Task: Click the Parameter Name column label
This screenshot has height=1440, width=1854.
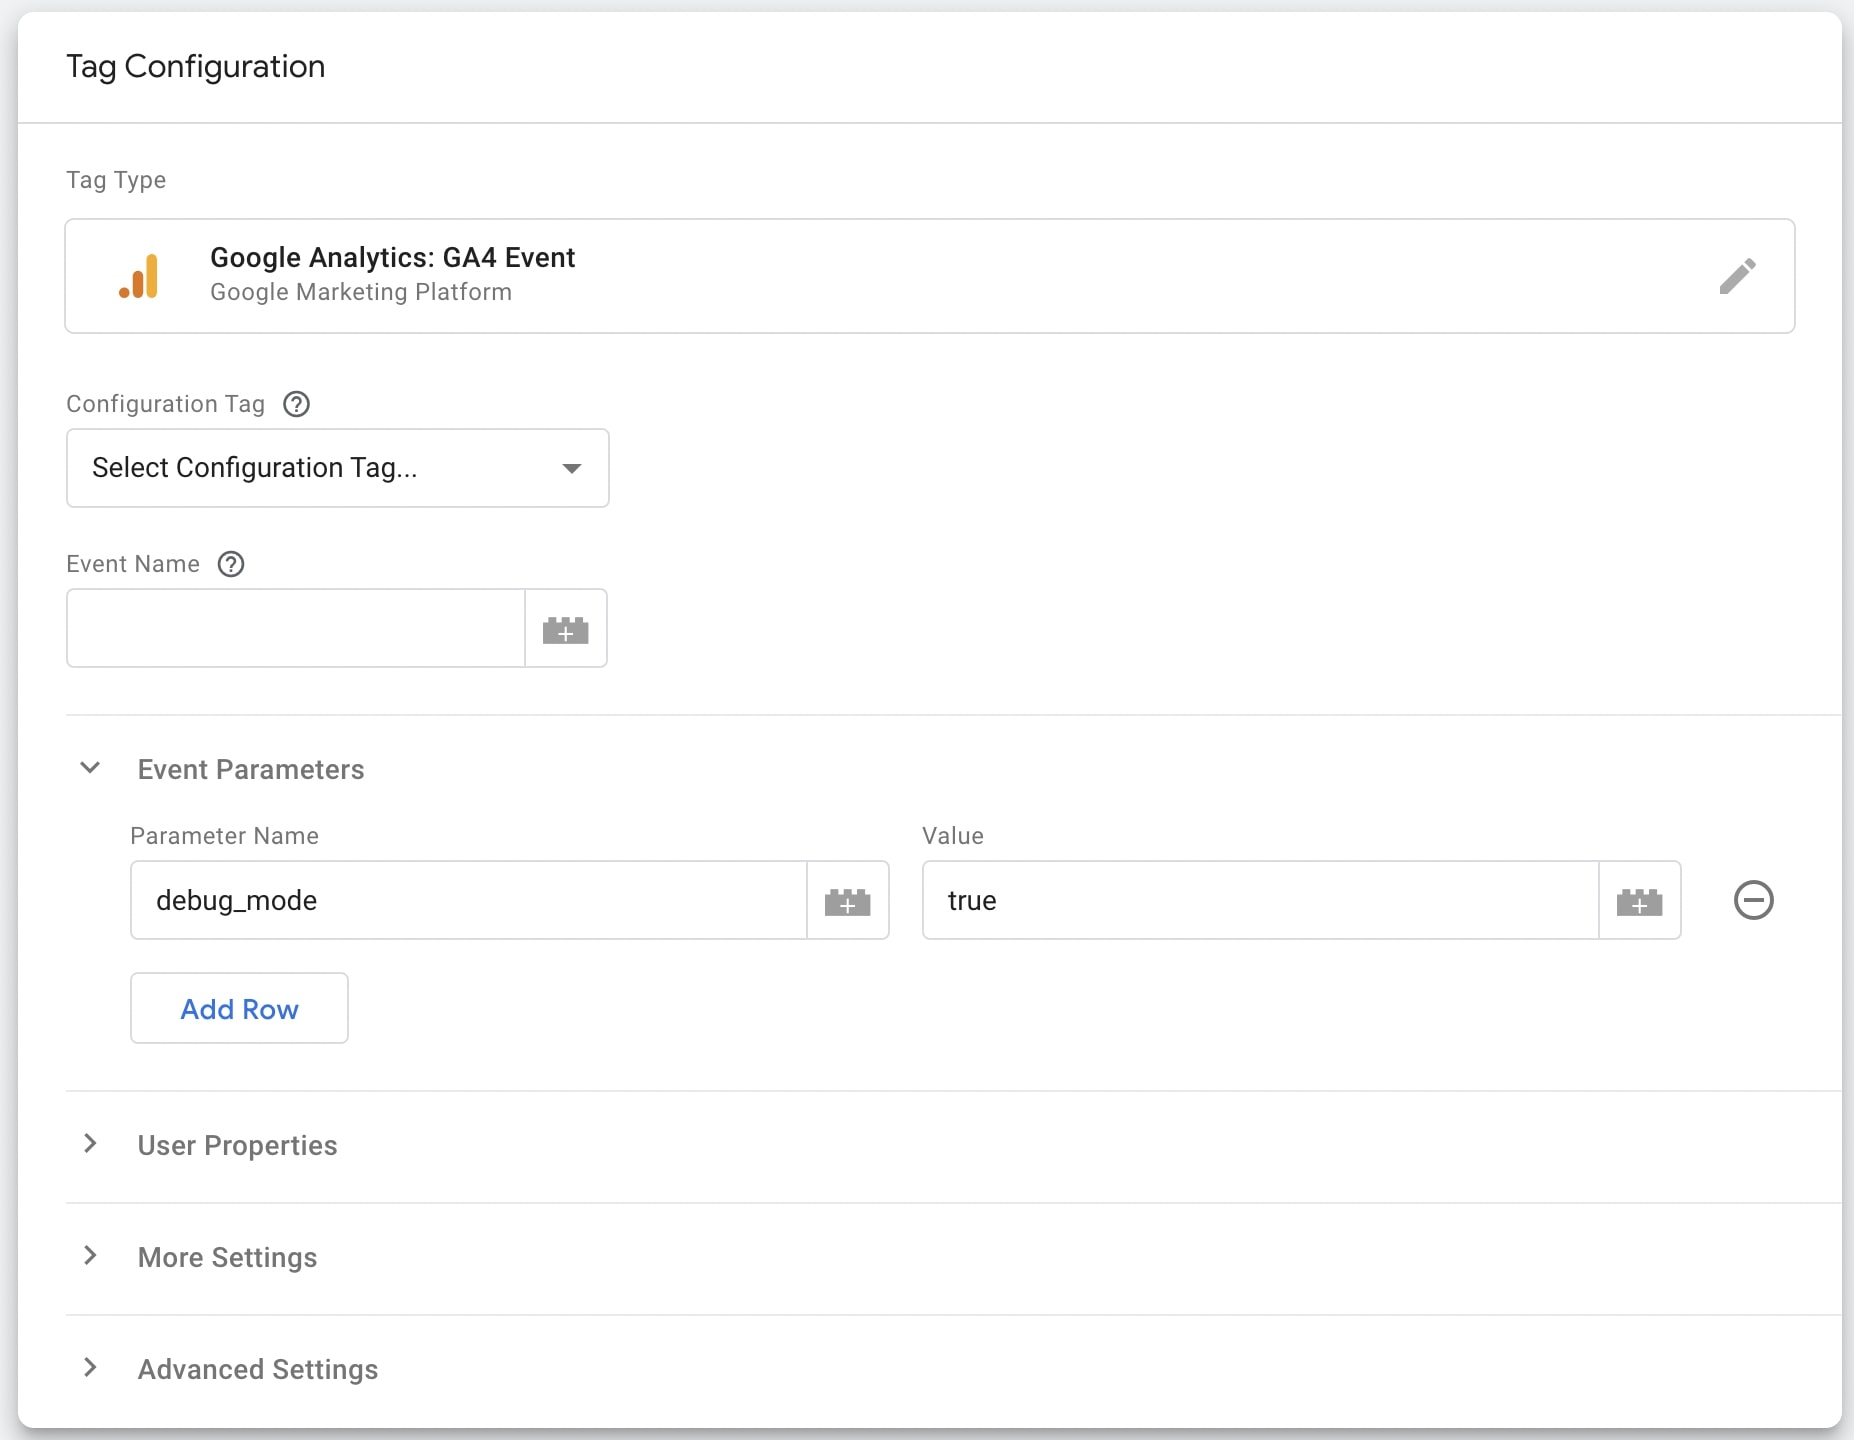Action: click(x=225, y=836)
